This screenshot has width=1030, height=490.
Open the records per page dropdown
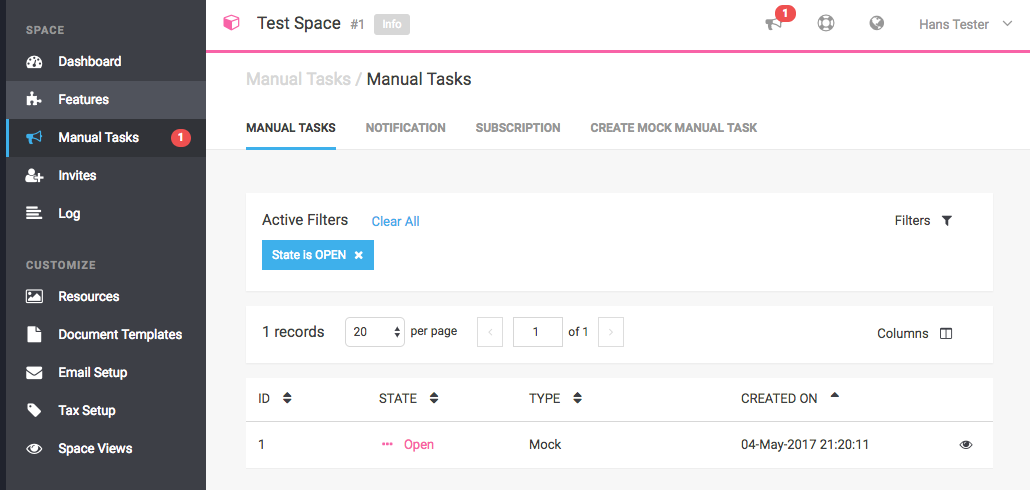click(x=374, y=332)
